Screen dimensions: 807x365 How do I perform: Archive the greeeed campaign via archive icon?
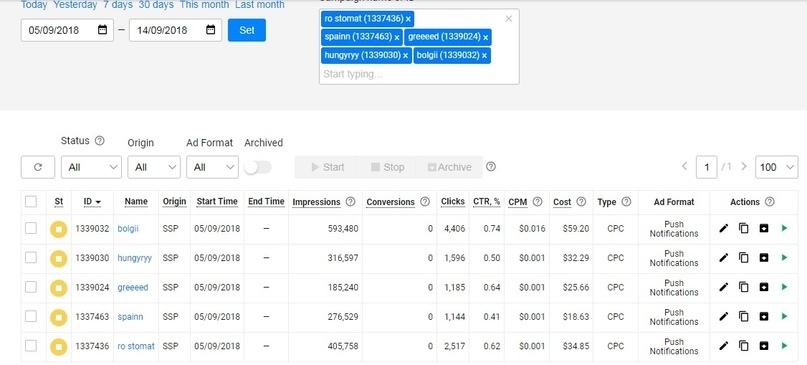pos(764,287)
